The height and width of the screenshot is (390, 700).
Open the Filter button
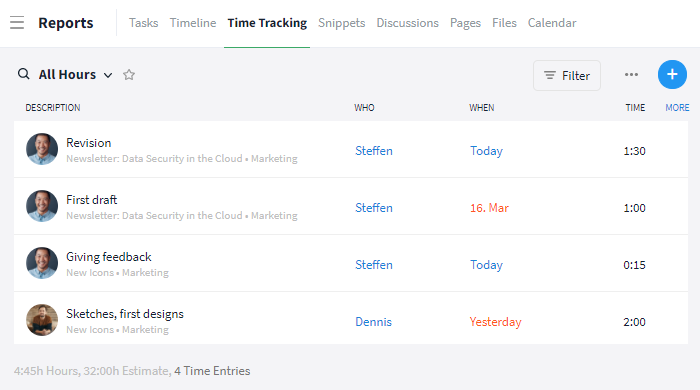pyautogui.click(x=567, y=75)
